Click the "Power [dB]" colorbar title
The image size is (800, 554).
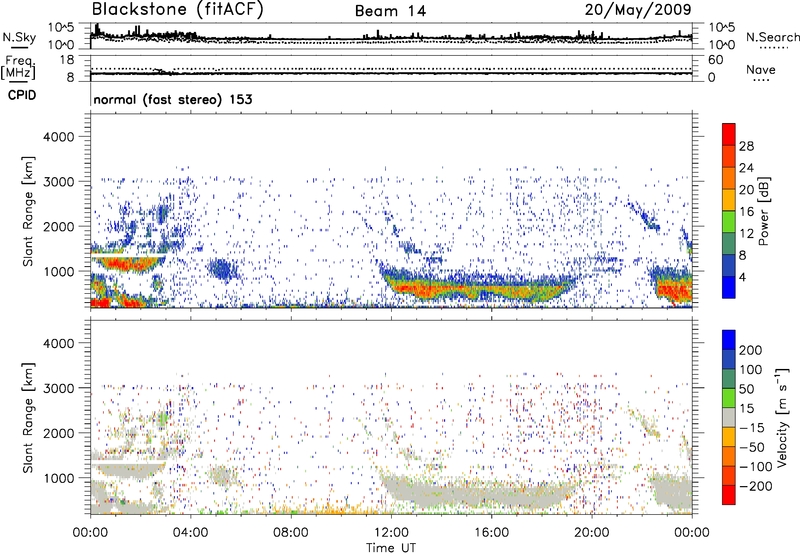point(763,211)
